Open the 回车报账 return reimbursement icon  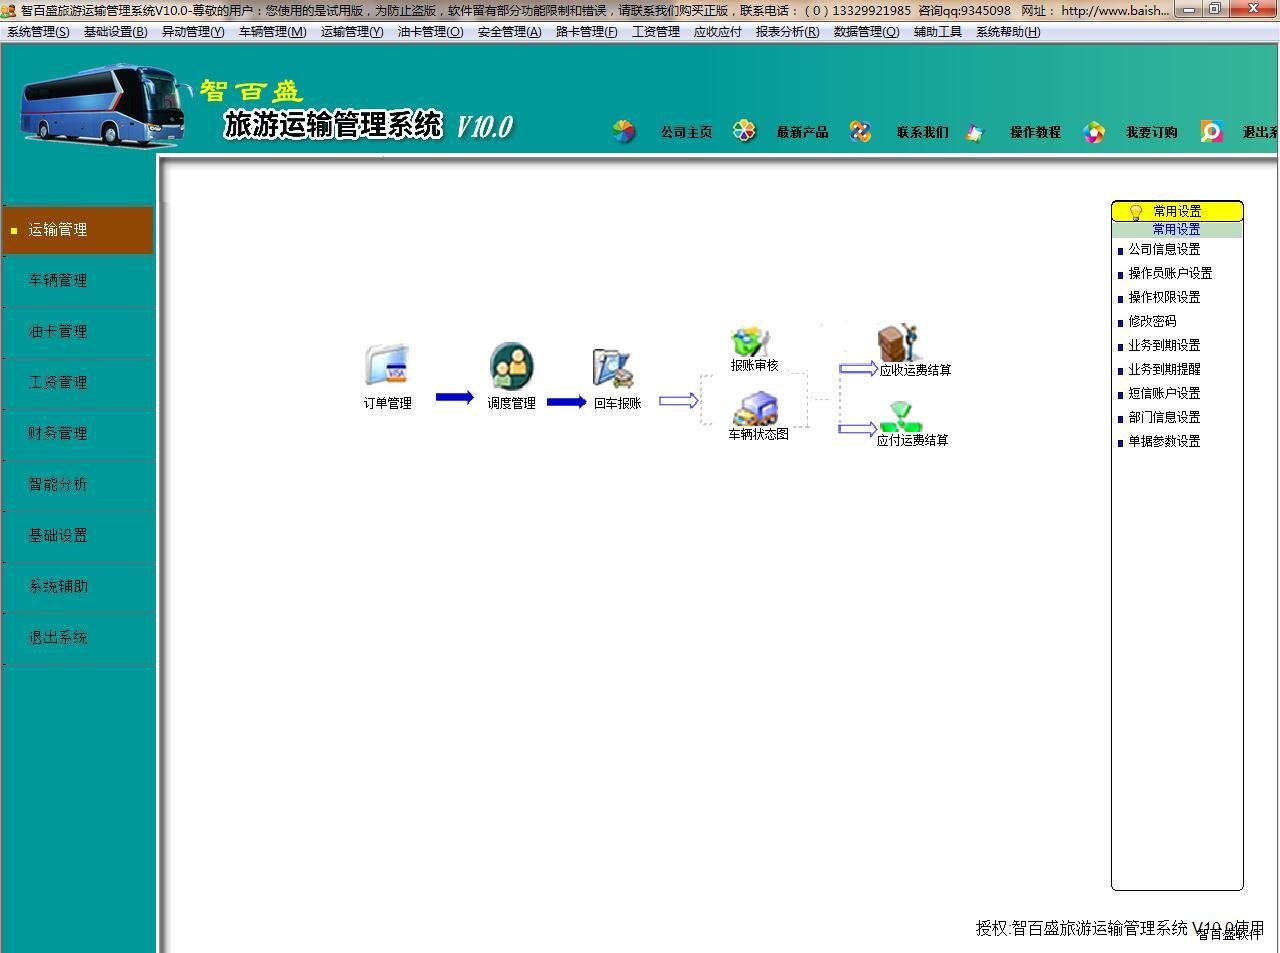(x=614, y=368)
